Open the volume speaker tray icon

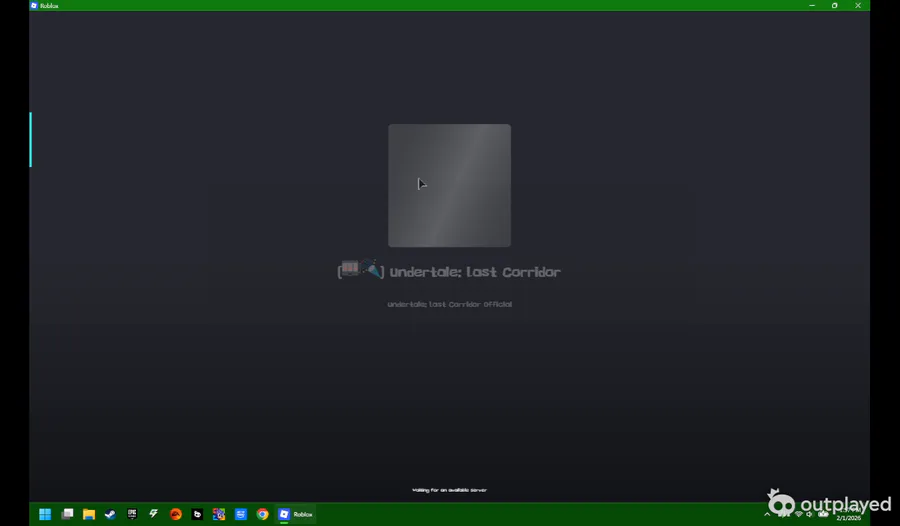tap(810, 514)
